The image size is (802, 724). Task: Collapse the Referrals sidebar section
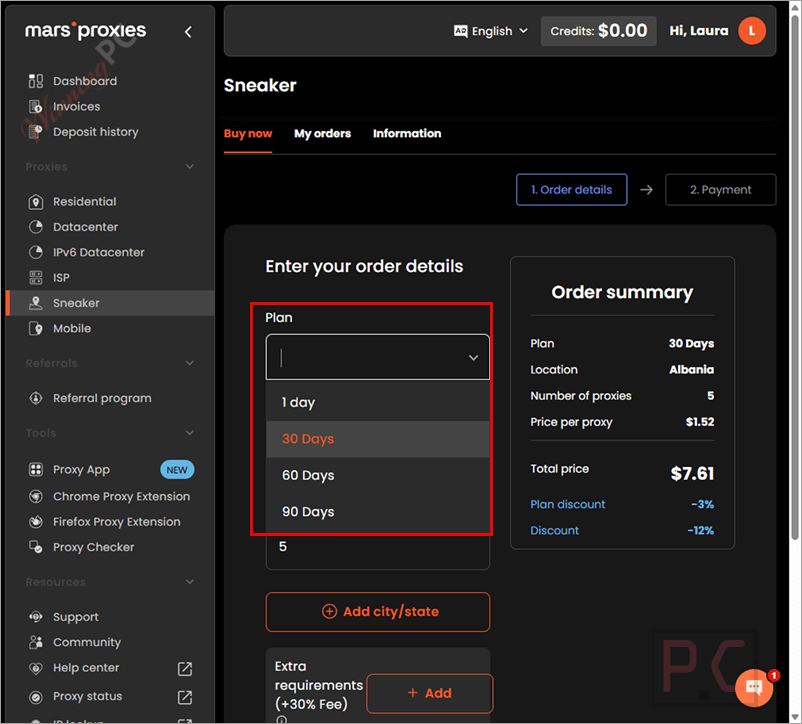pyautogui.click(x=190, y=363)
